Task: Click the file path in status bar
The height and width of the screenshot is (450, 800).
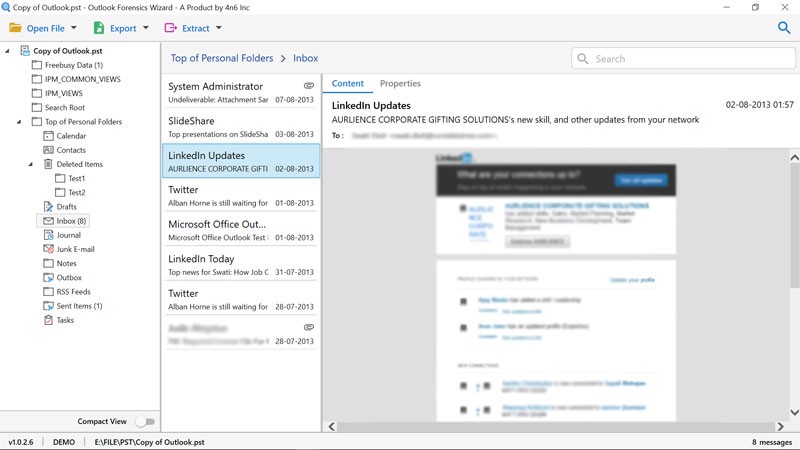Action: (x=149, y=442)
